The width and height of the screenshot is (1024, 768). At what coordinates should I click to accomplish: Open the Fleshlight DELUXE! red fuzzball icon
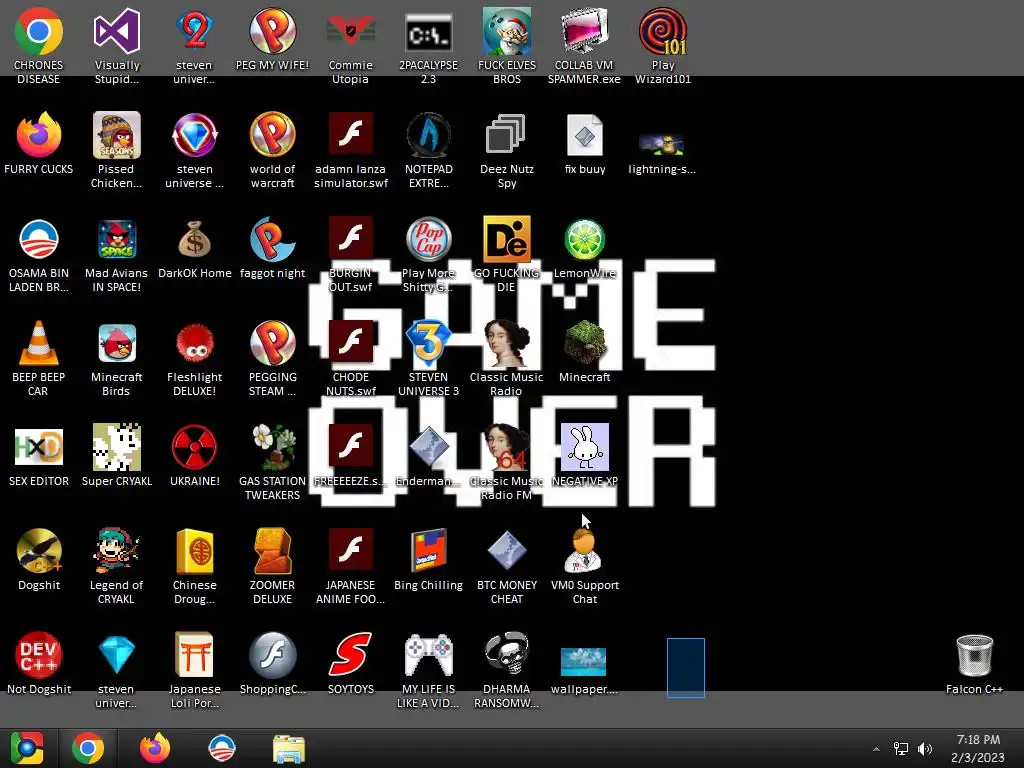click(x=195, y=343)
